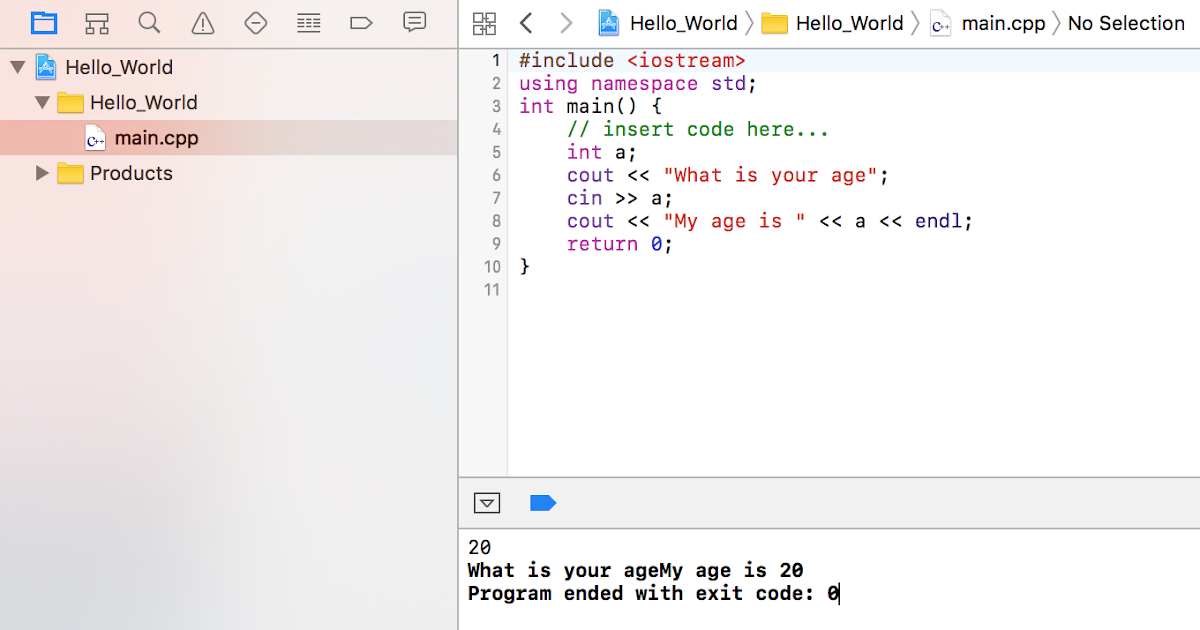
Task: Click 'Program ended with exit code: 0' text
Action: (x=653, y=594)
